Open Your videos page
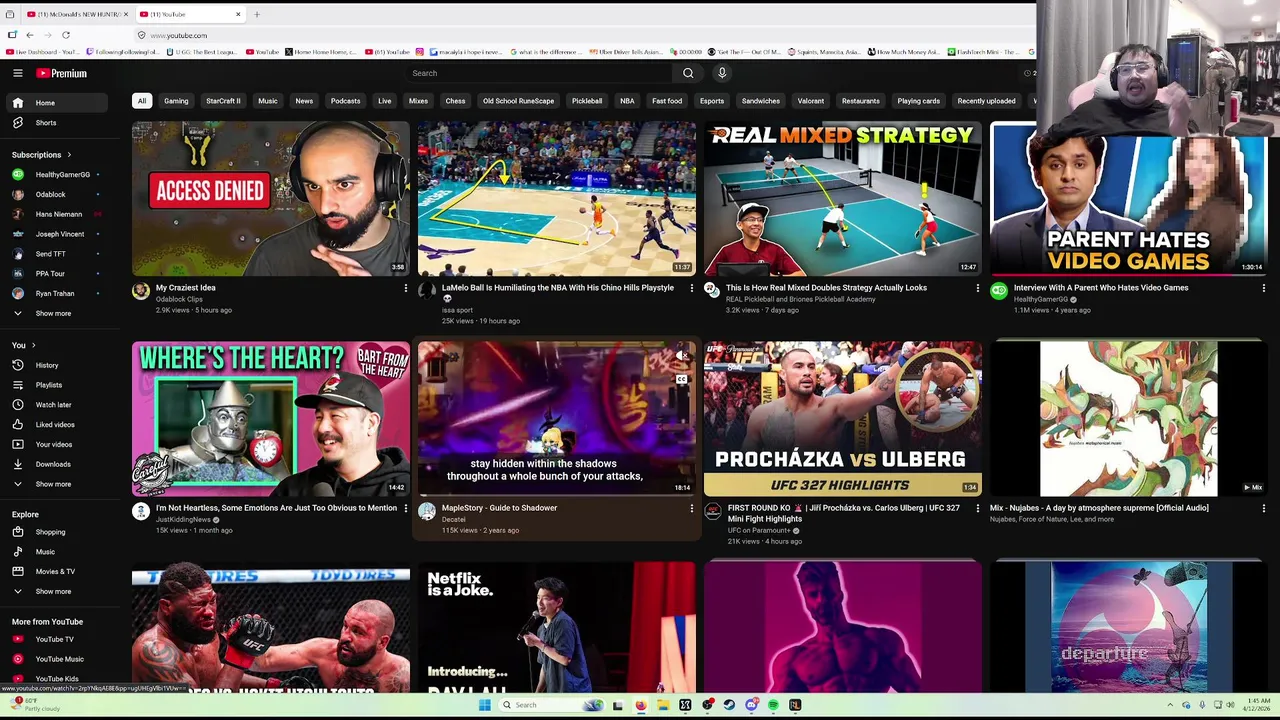The image size is (1280, 720). [x=57, y=444]
